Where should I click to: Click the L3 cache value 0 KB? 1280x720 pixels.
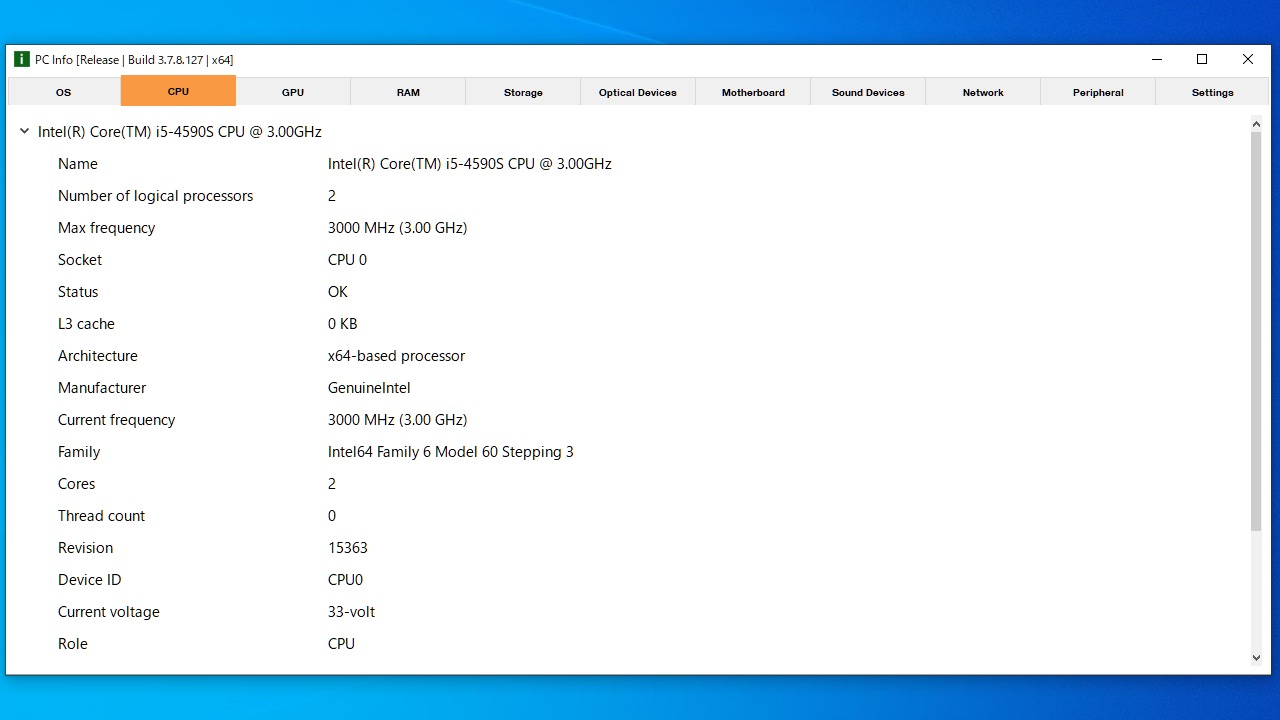[342, 324]
